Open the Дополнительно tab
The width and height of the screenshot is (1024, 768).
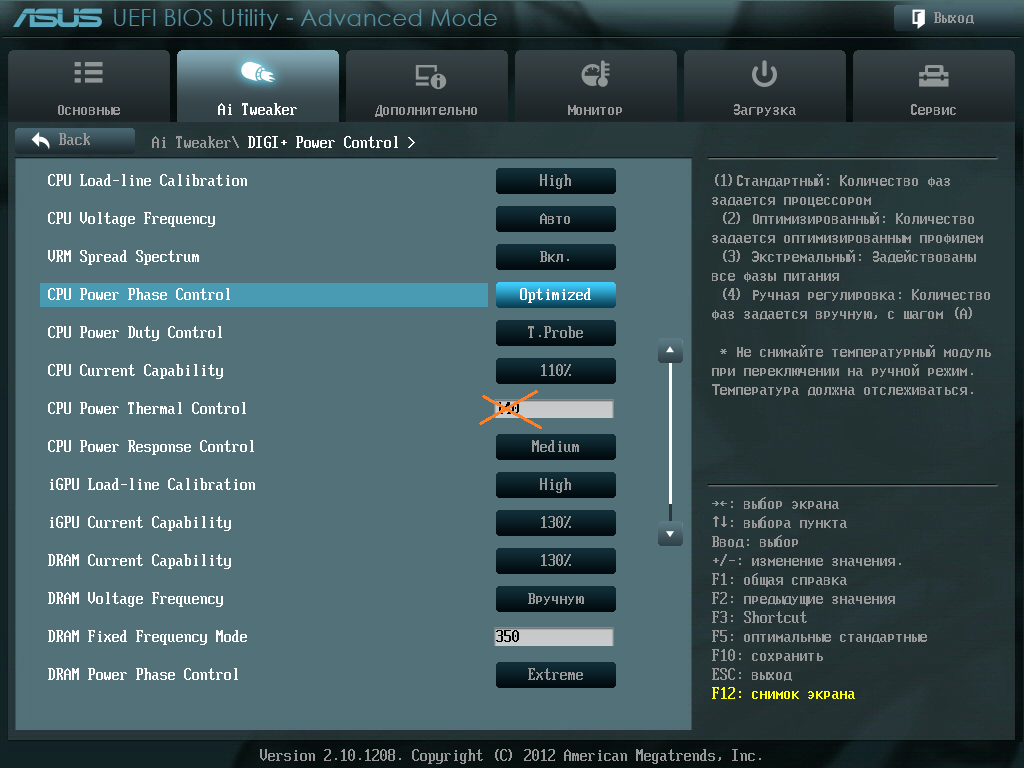point(426,86)
